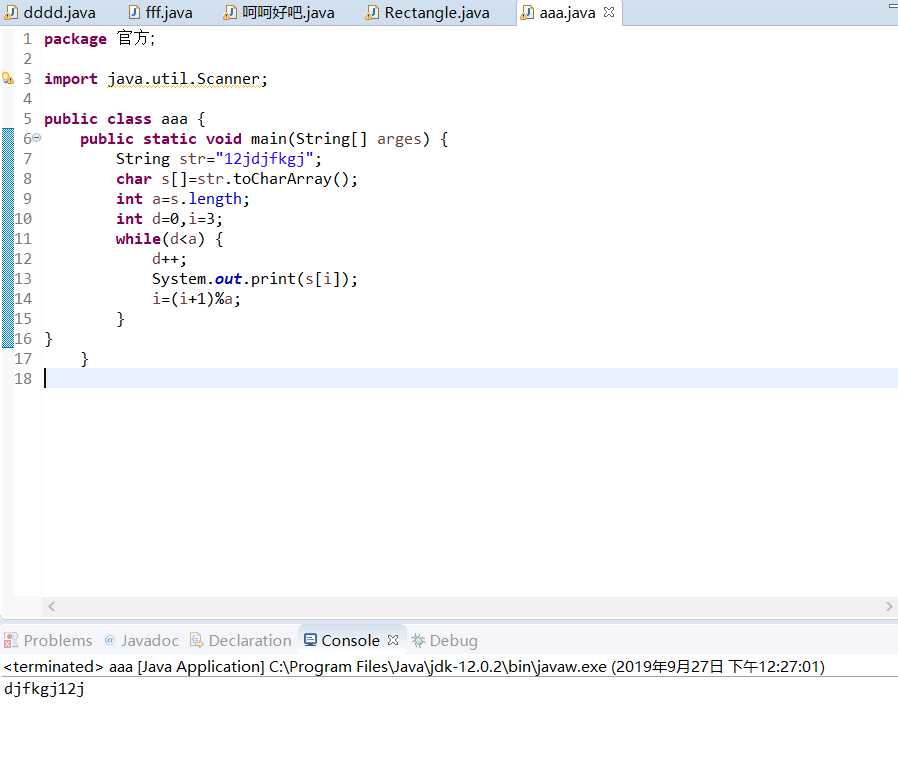Click line number 18 in the gutter
Viewport: 898px width, 782px height.
[23, 379]
